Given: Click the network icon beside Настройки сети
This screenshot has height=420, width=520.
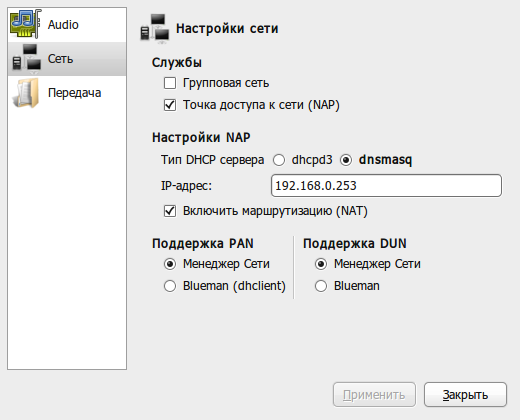Looking at the screenshot, I should click(155, 29).
